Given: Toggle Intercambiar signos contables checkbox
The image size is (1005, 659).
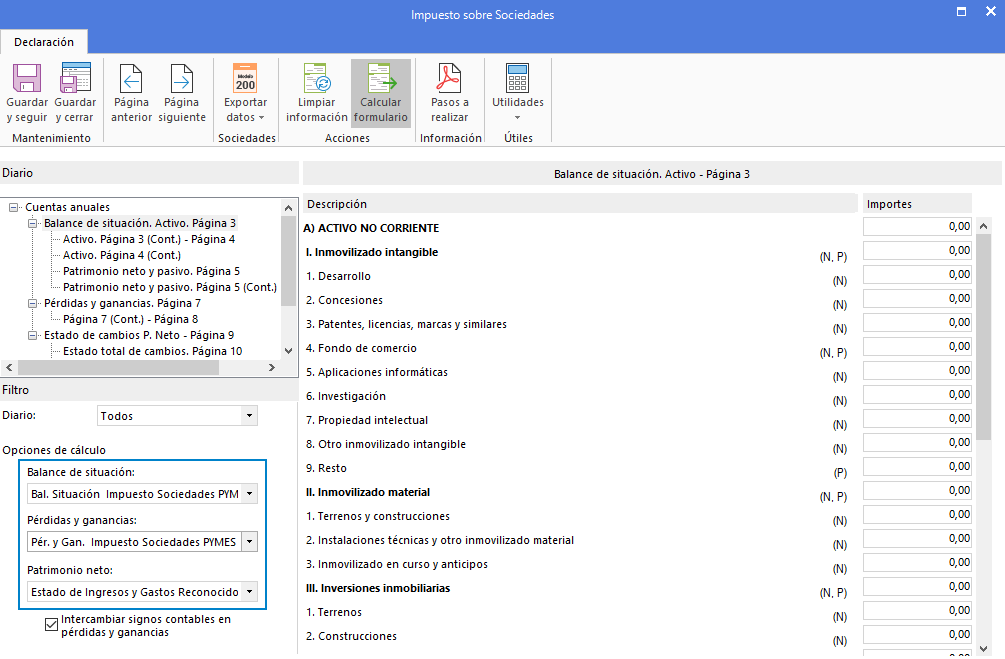Looking at the screenshot, I should click(x=52, y=624).
